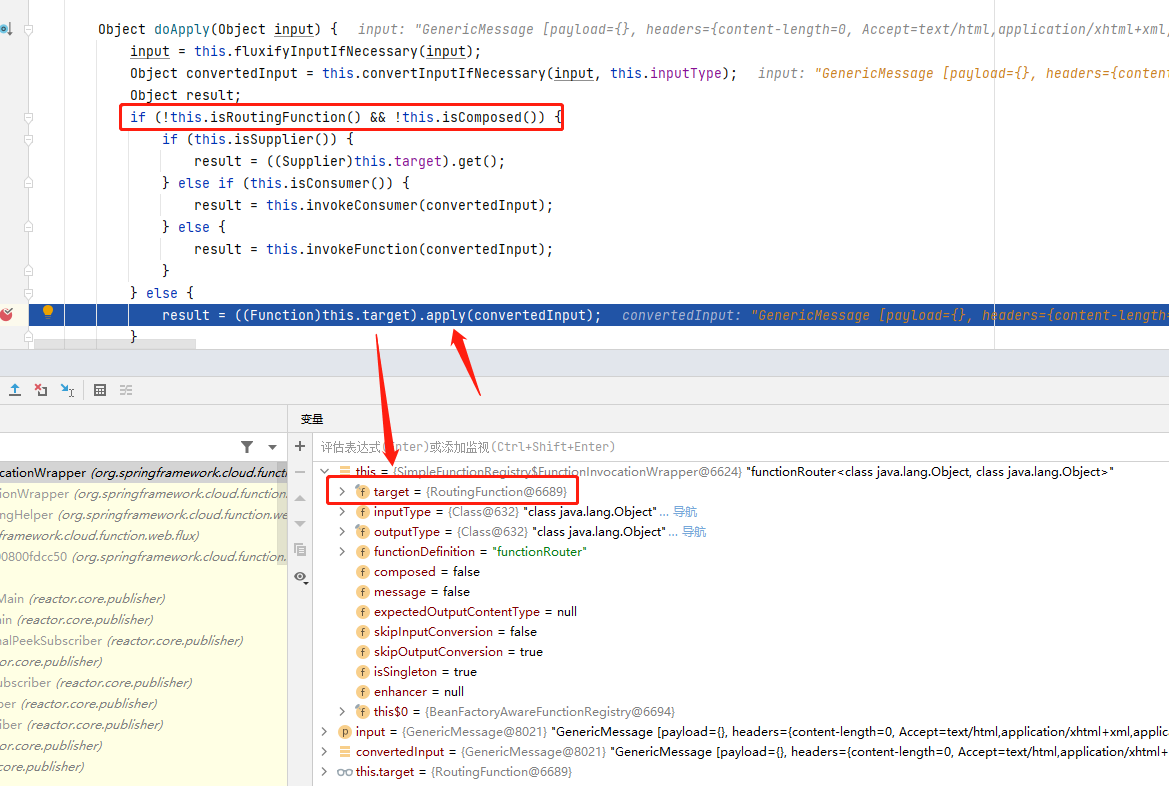Select the Main reactor.core.publisher frame
1169x786 pixels.
pos(143,599)
